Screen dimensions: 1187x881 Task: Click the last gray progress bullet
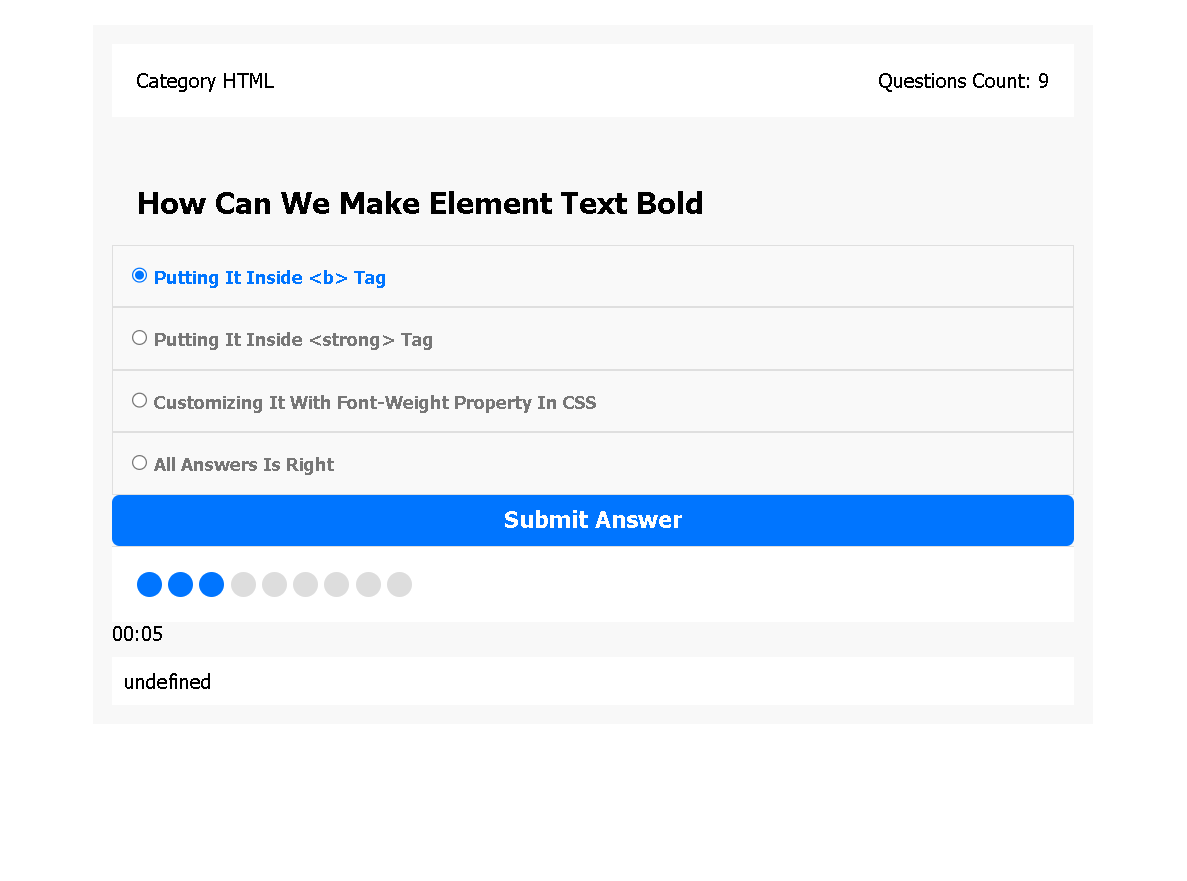[x=399, y=584]
